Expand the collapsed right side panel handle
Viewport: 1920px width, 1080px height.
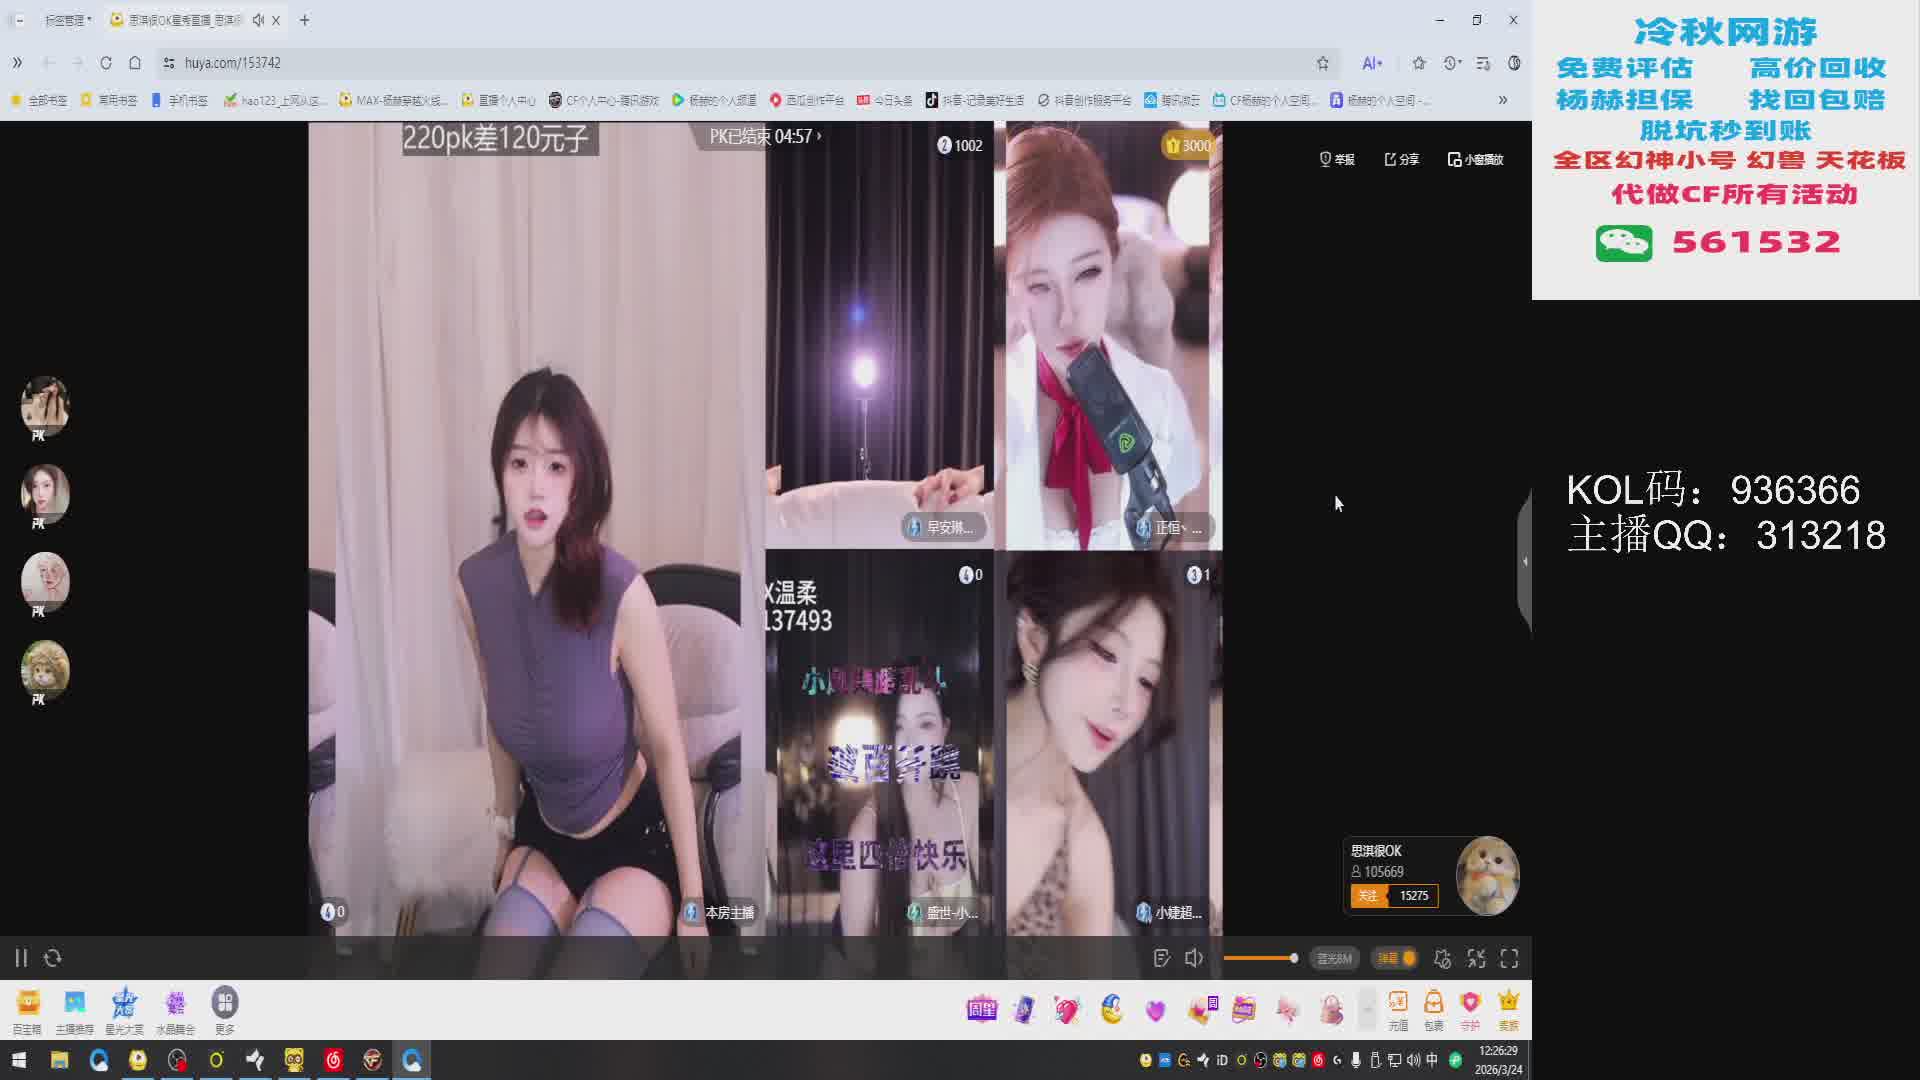point(1524,561)
